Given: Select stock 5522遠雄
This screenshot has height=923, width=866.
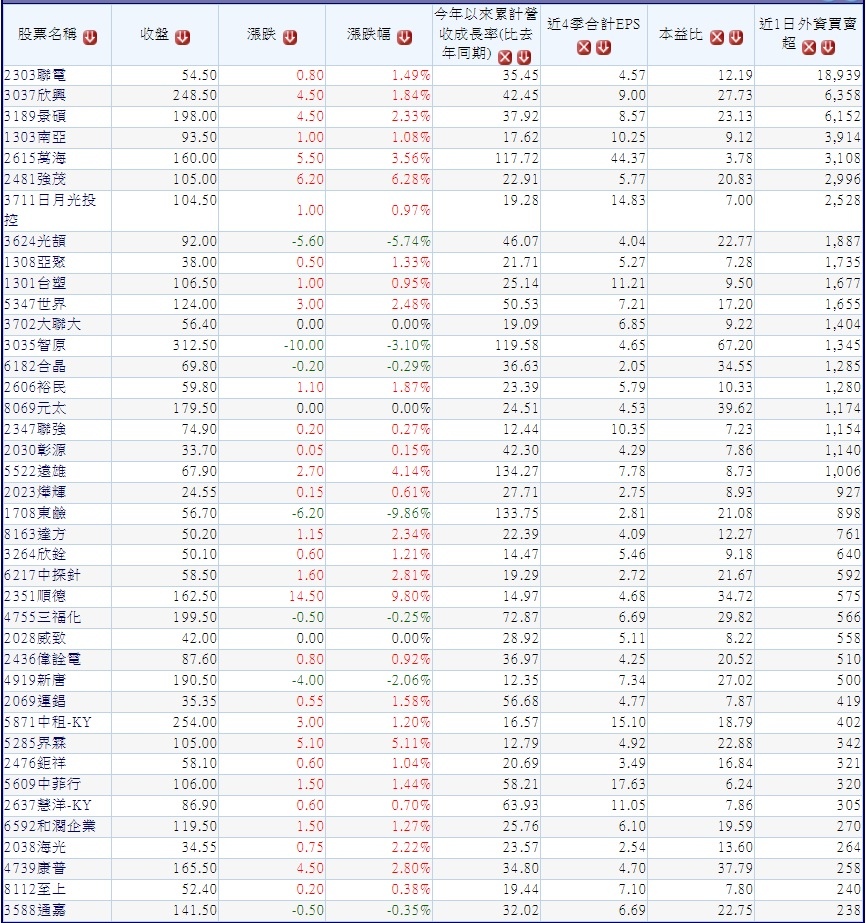Looking at the screenshot, I should [35, 472].
